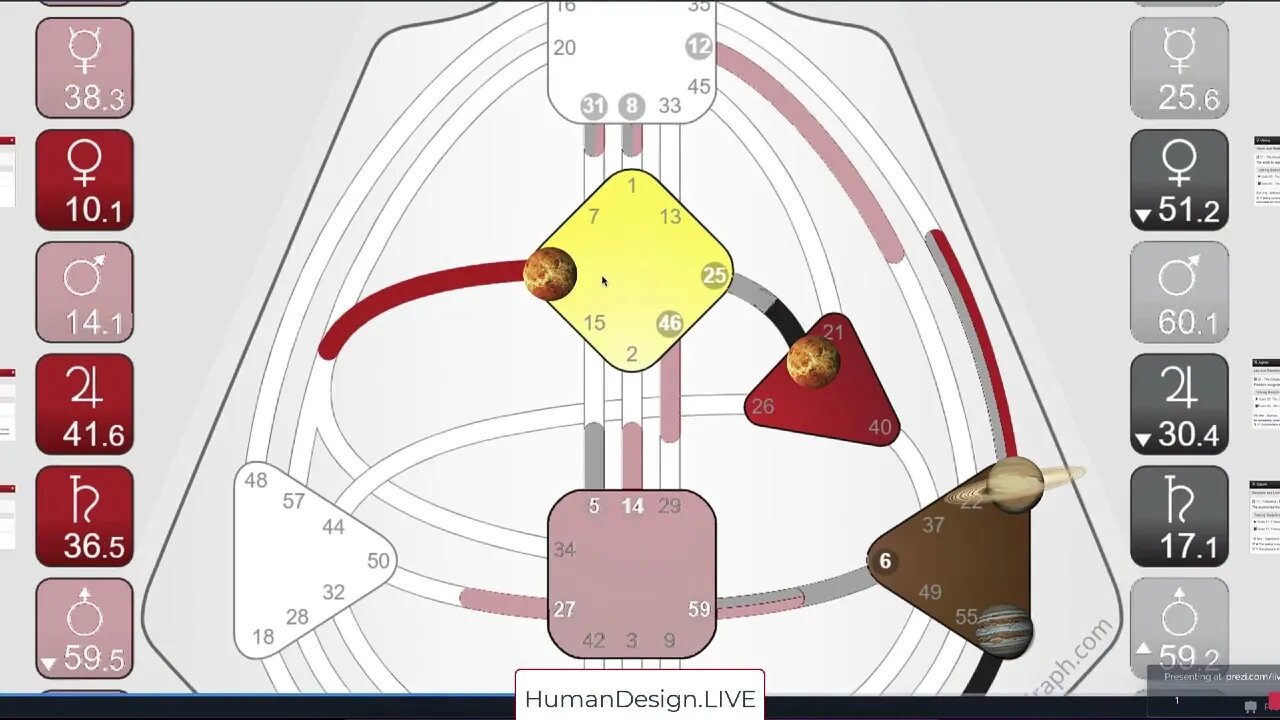Screen dimensions: 1280x720
Task: Click gate 18 on spleen center
Action: point(263,637)
